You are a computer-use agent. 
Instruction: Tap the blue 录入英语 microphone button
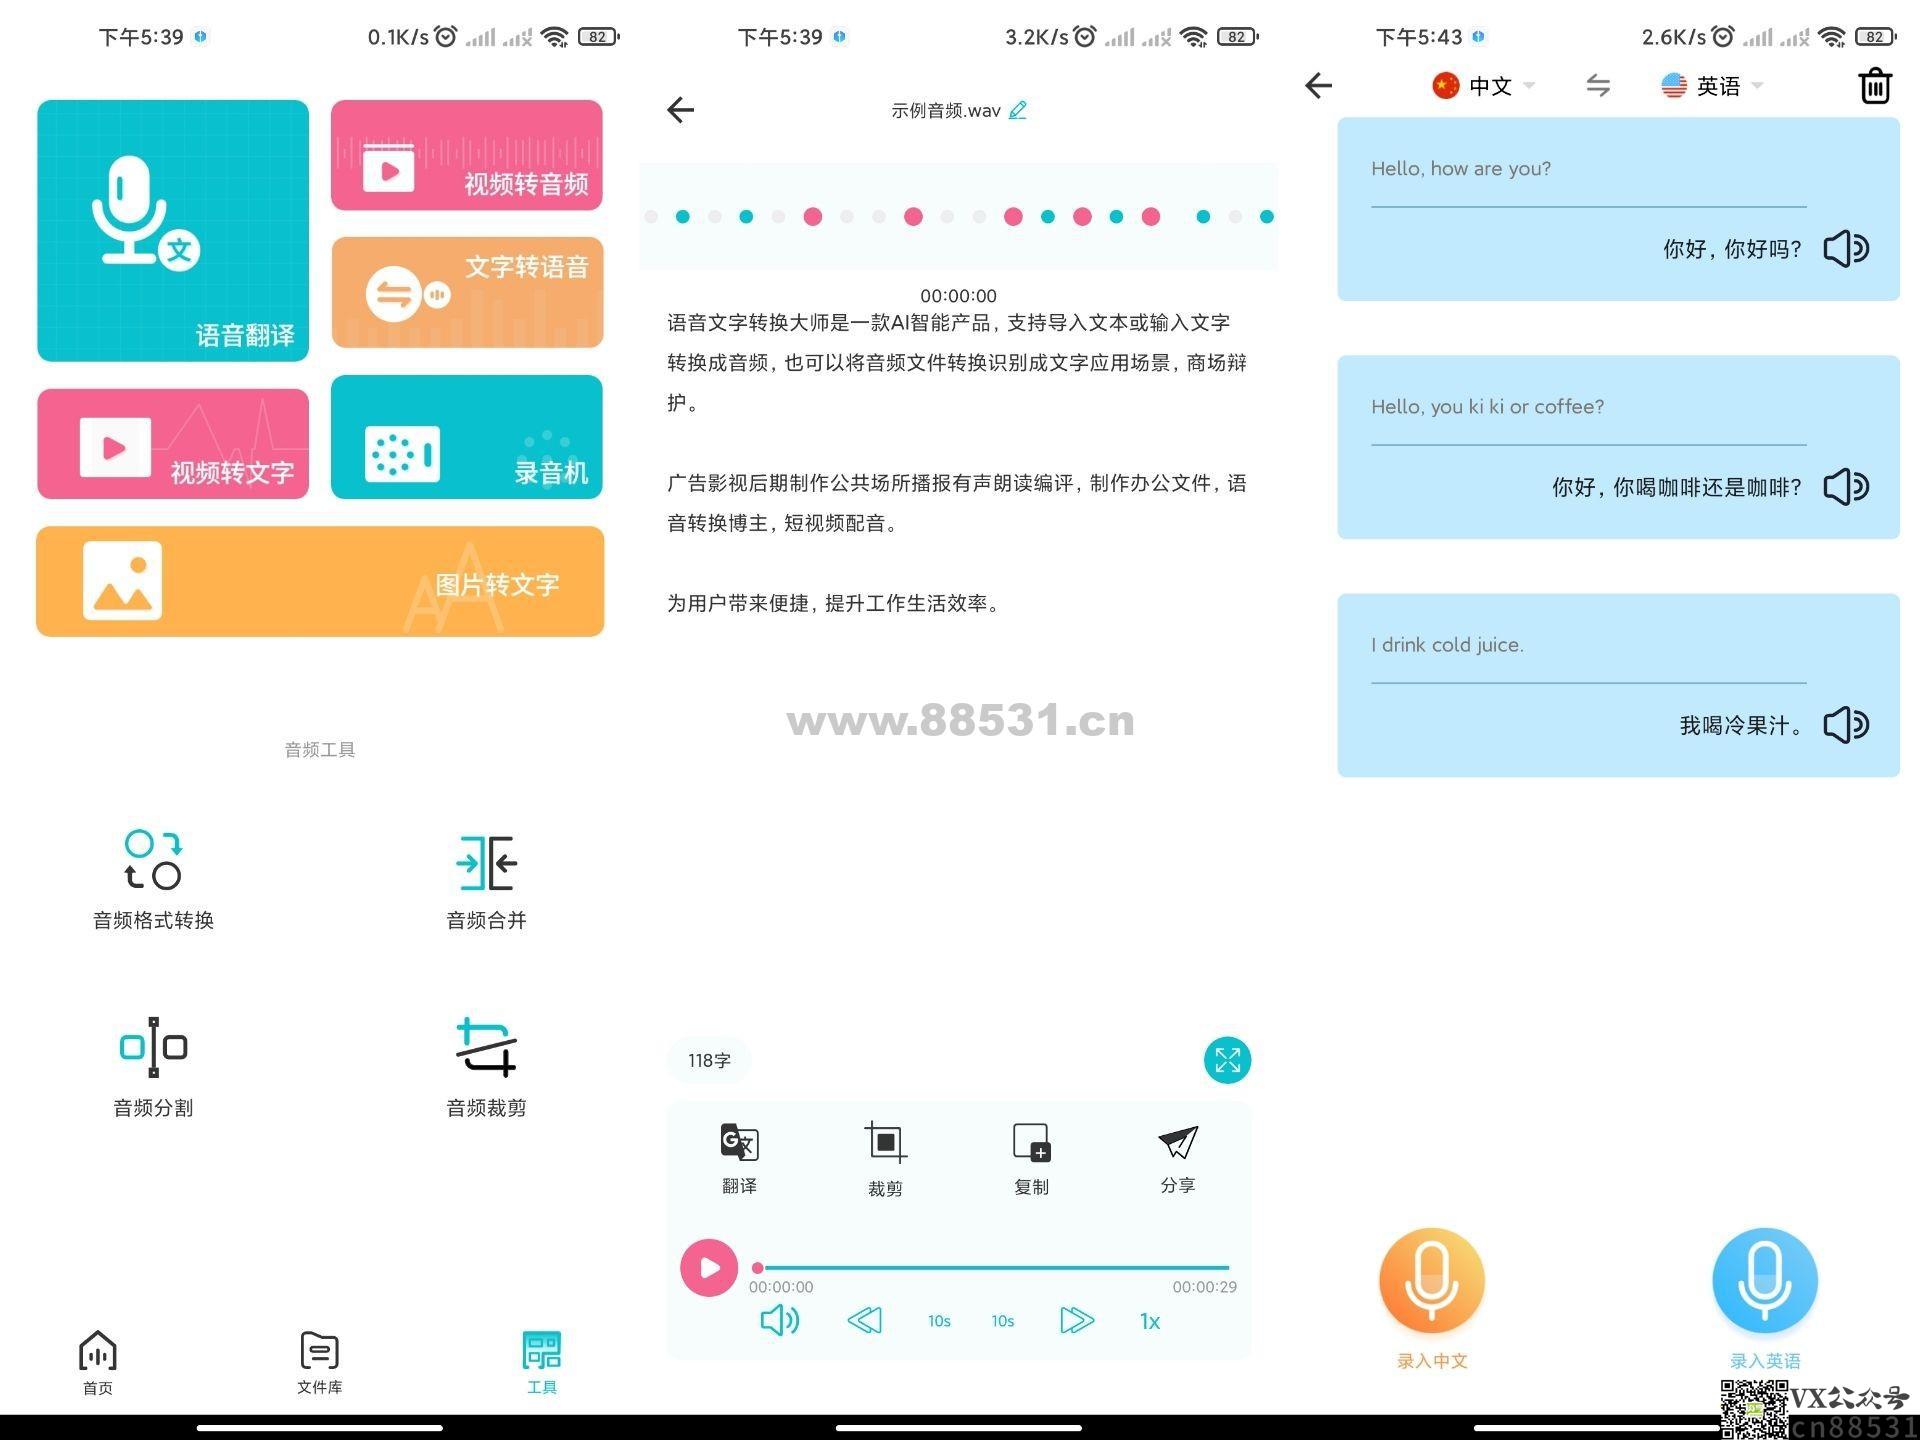pyautogui.click(x=1764, y=1281)
